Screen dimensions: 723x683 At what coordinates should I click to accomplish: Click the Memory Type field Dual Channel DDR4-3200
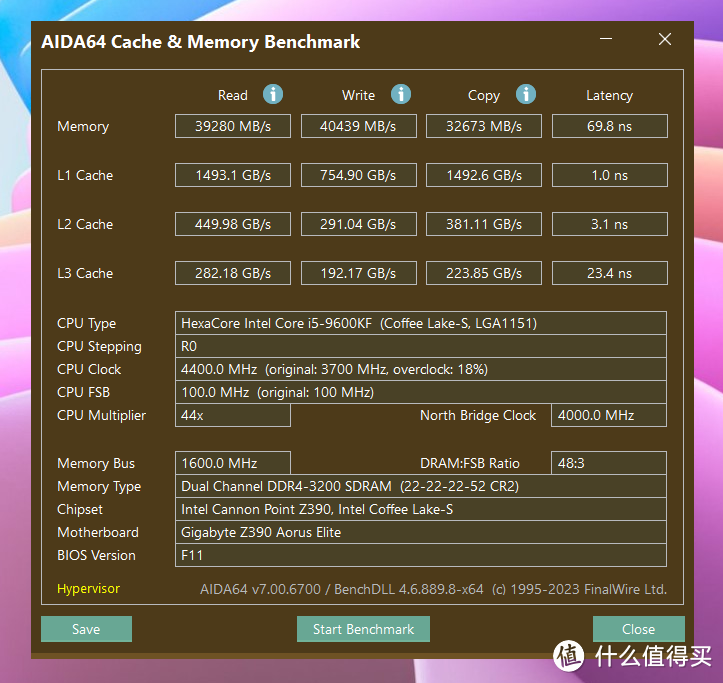click(x=421, y=486)
